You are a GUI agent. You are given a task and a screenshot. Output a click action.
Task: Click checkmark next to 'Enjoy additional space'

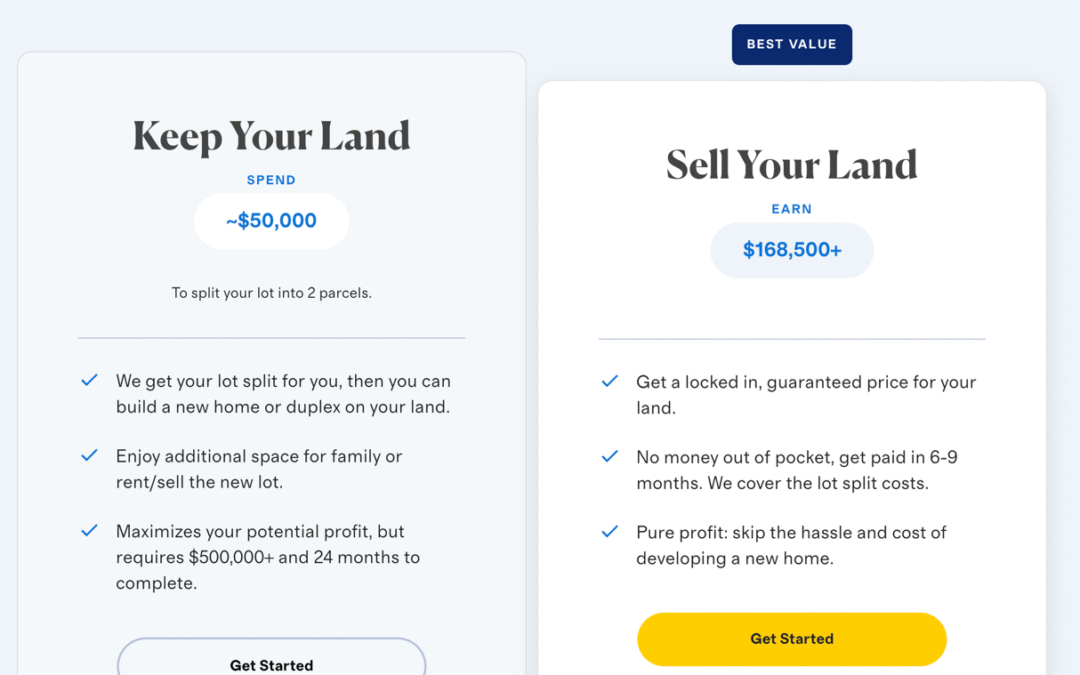90,455
